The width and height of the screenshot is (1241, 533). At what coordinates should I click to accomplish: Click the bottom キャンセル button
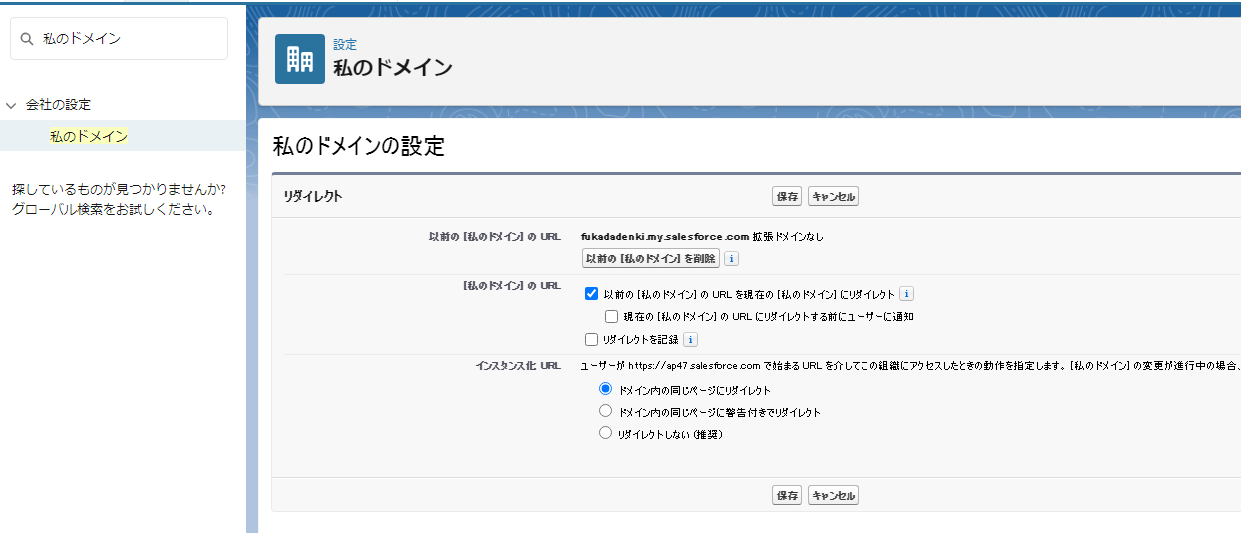tap(833, 495)
